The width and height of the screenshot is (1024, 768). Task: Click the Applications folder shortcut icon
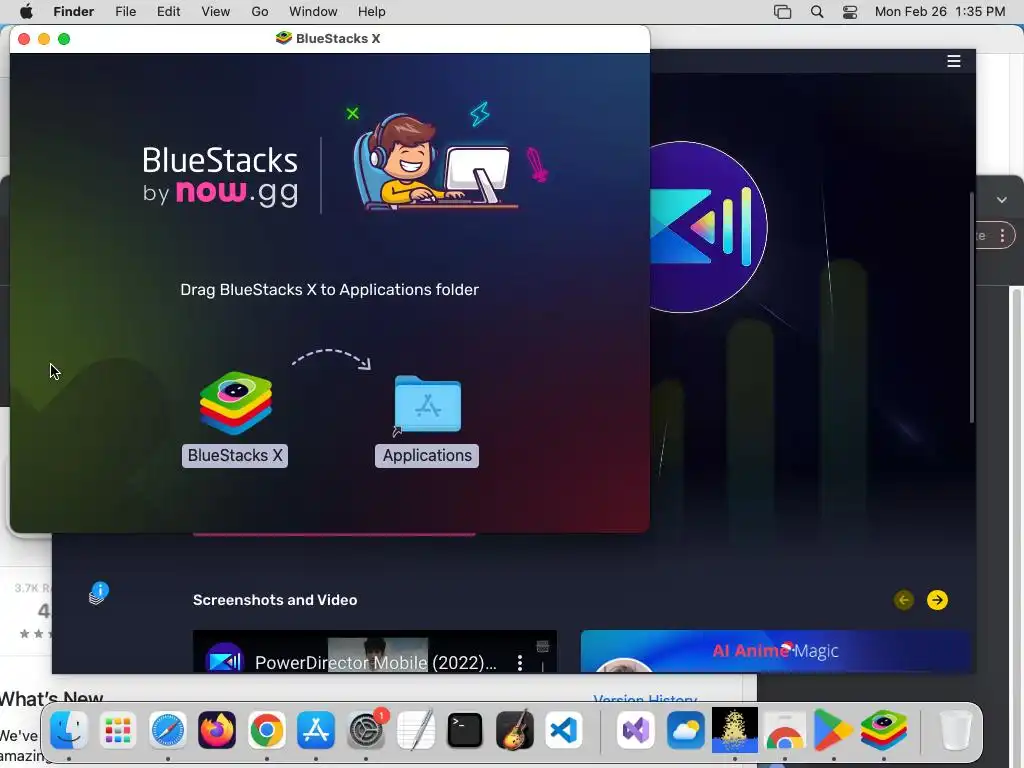click(x=427, y=404)
